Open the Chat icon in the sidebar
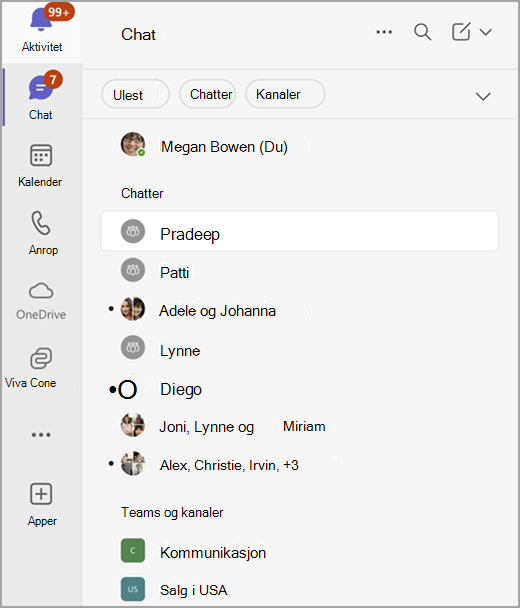Viewport: 520px width, 608px height. coord(40,88)
